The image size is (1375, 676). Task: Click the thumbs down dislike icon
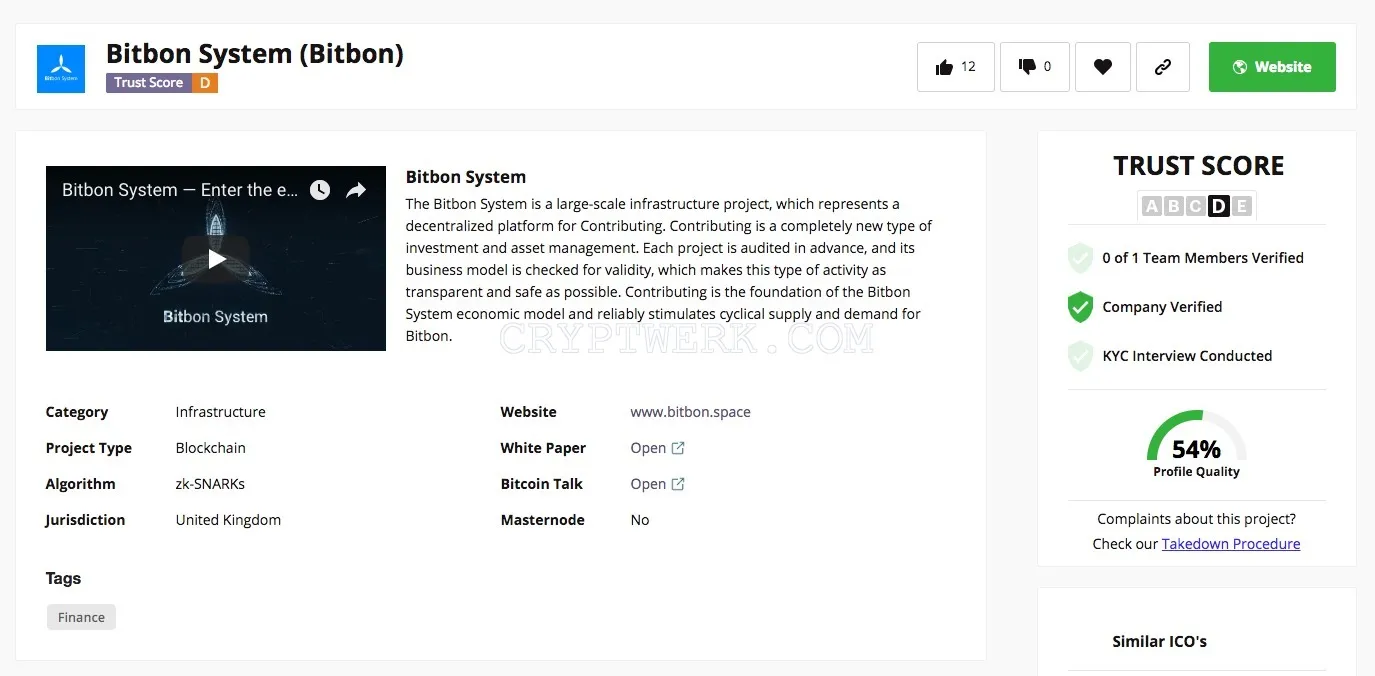[1027, 67]
